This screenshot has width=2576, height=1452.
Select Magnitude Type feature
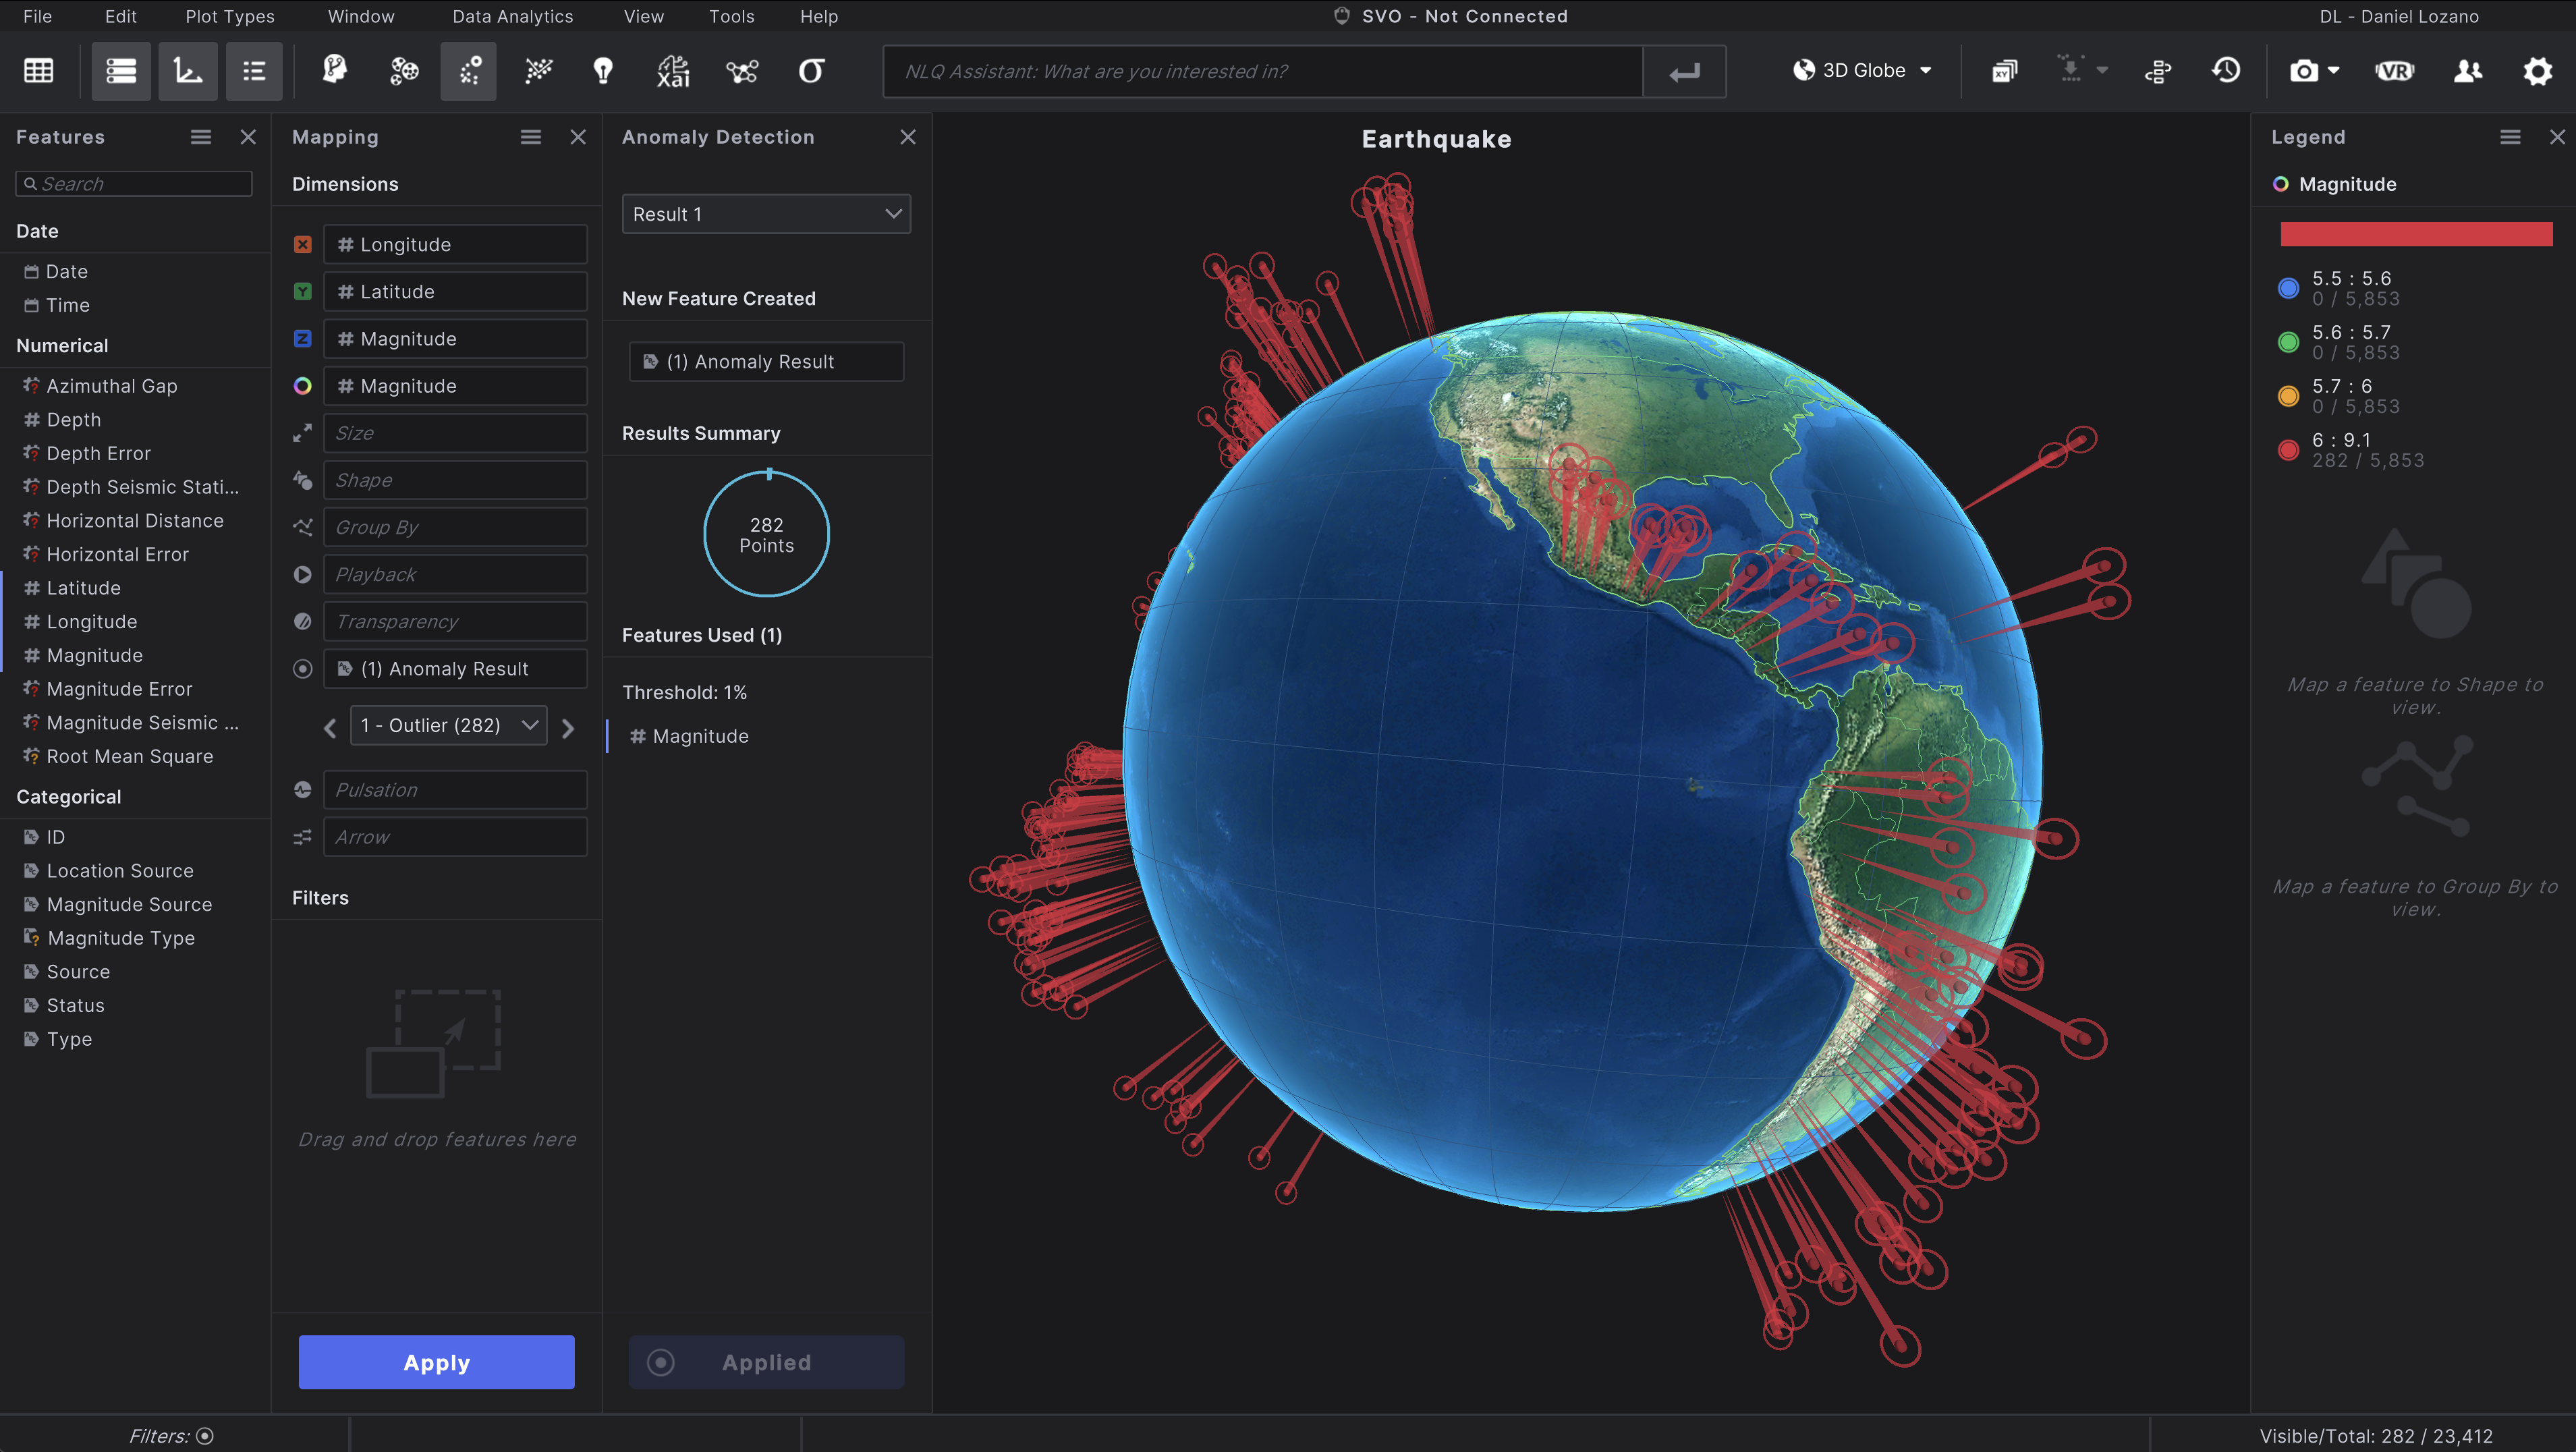121,938
